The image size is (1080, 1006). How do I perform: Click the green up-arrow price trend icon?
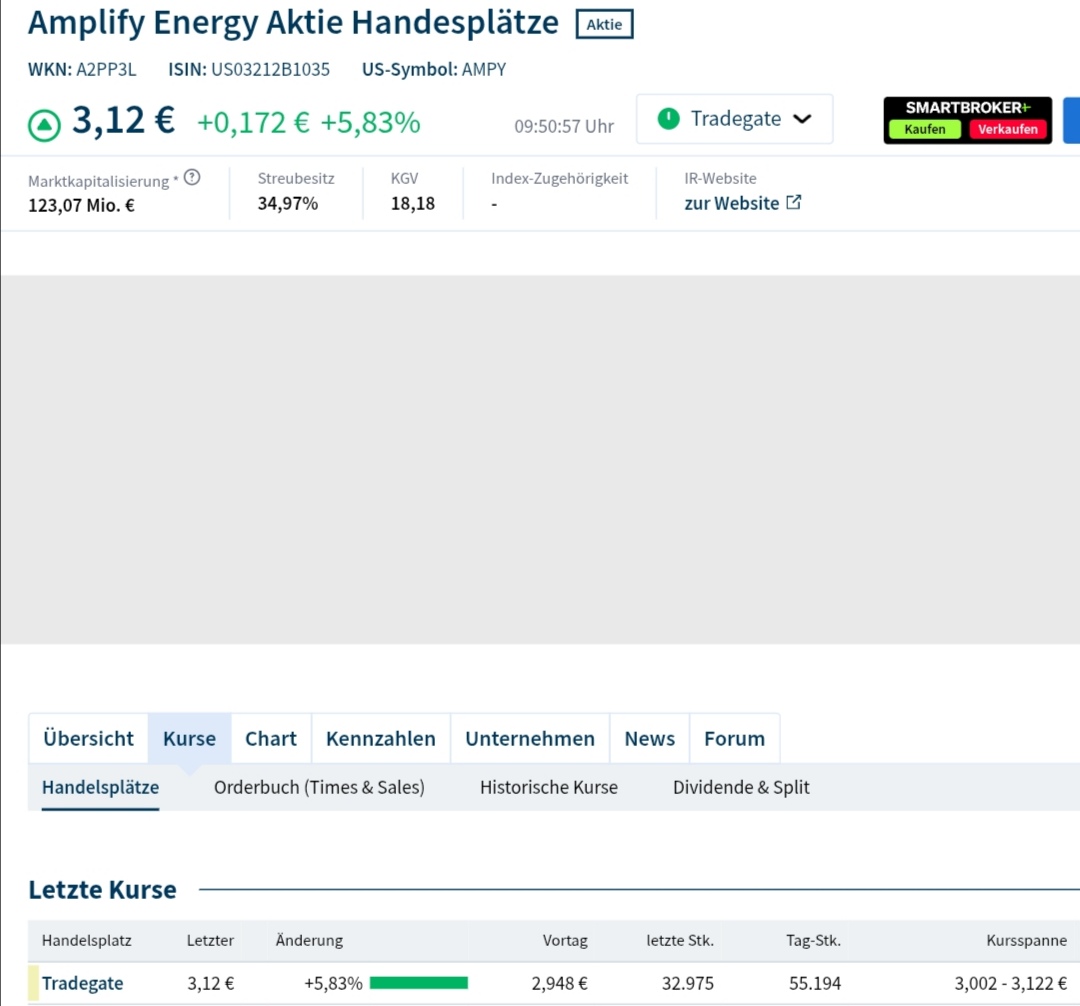point(44,125)
